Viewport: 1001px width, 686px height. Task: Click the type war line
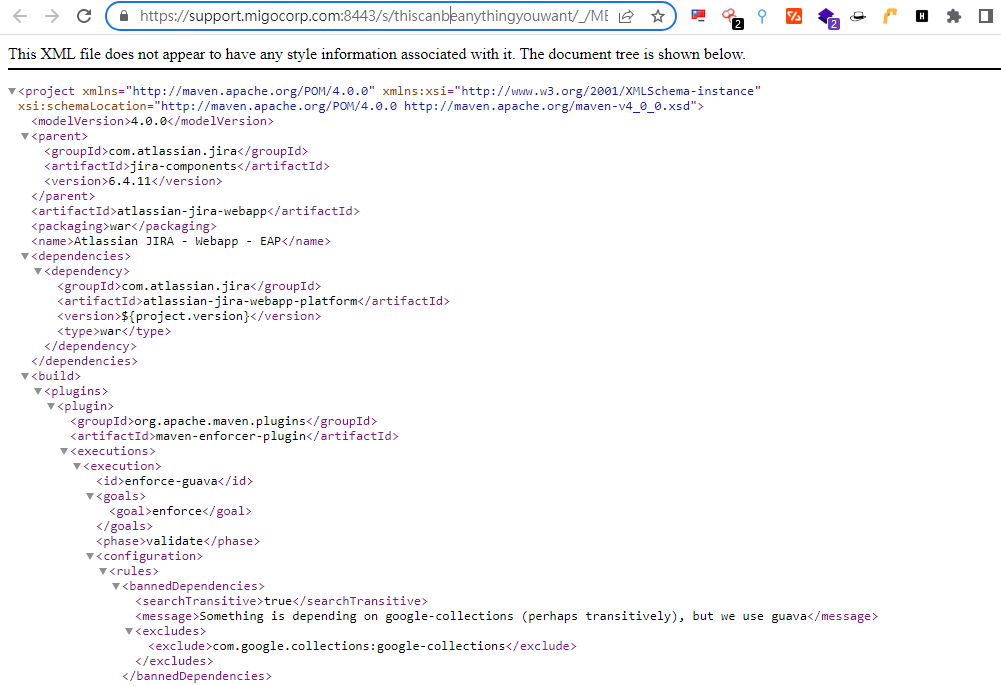pos(114,331)
